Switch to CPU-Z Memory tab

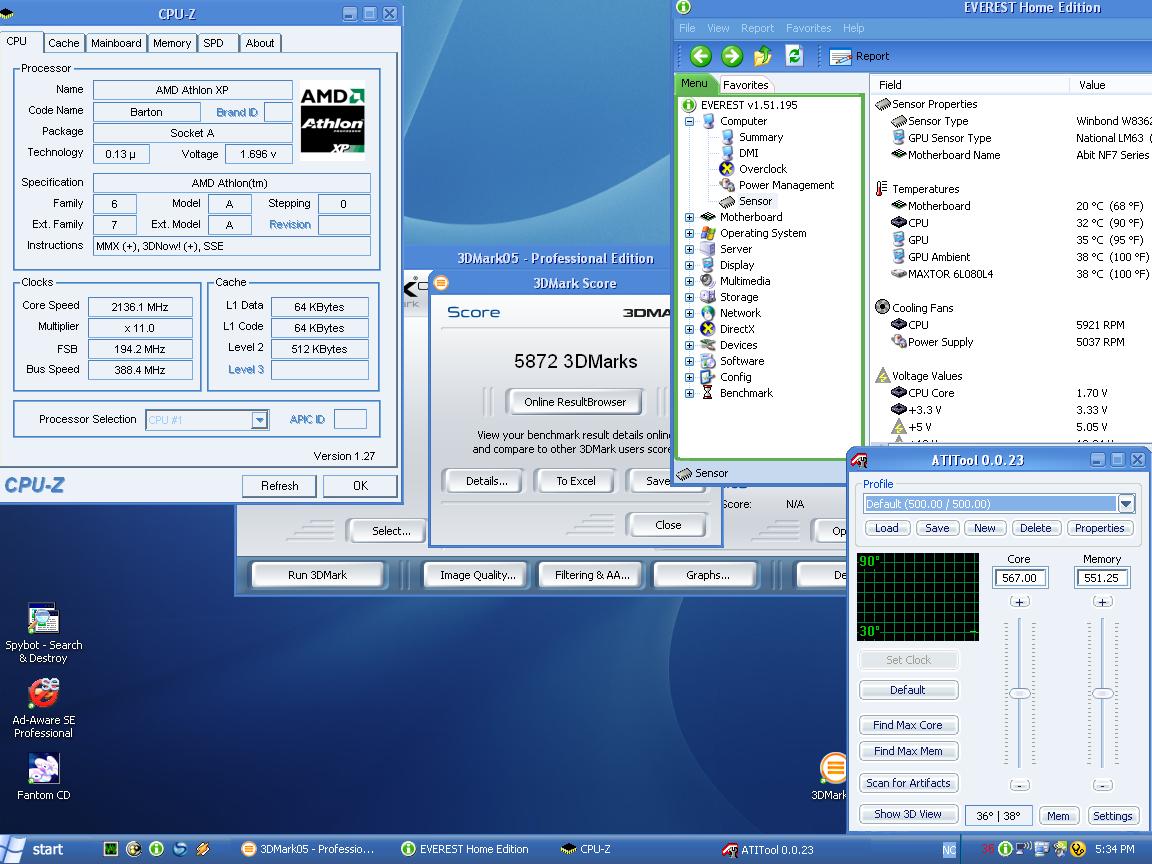pyautogui.click(x=172, y=43)
